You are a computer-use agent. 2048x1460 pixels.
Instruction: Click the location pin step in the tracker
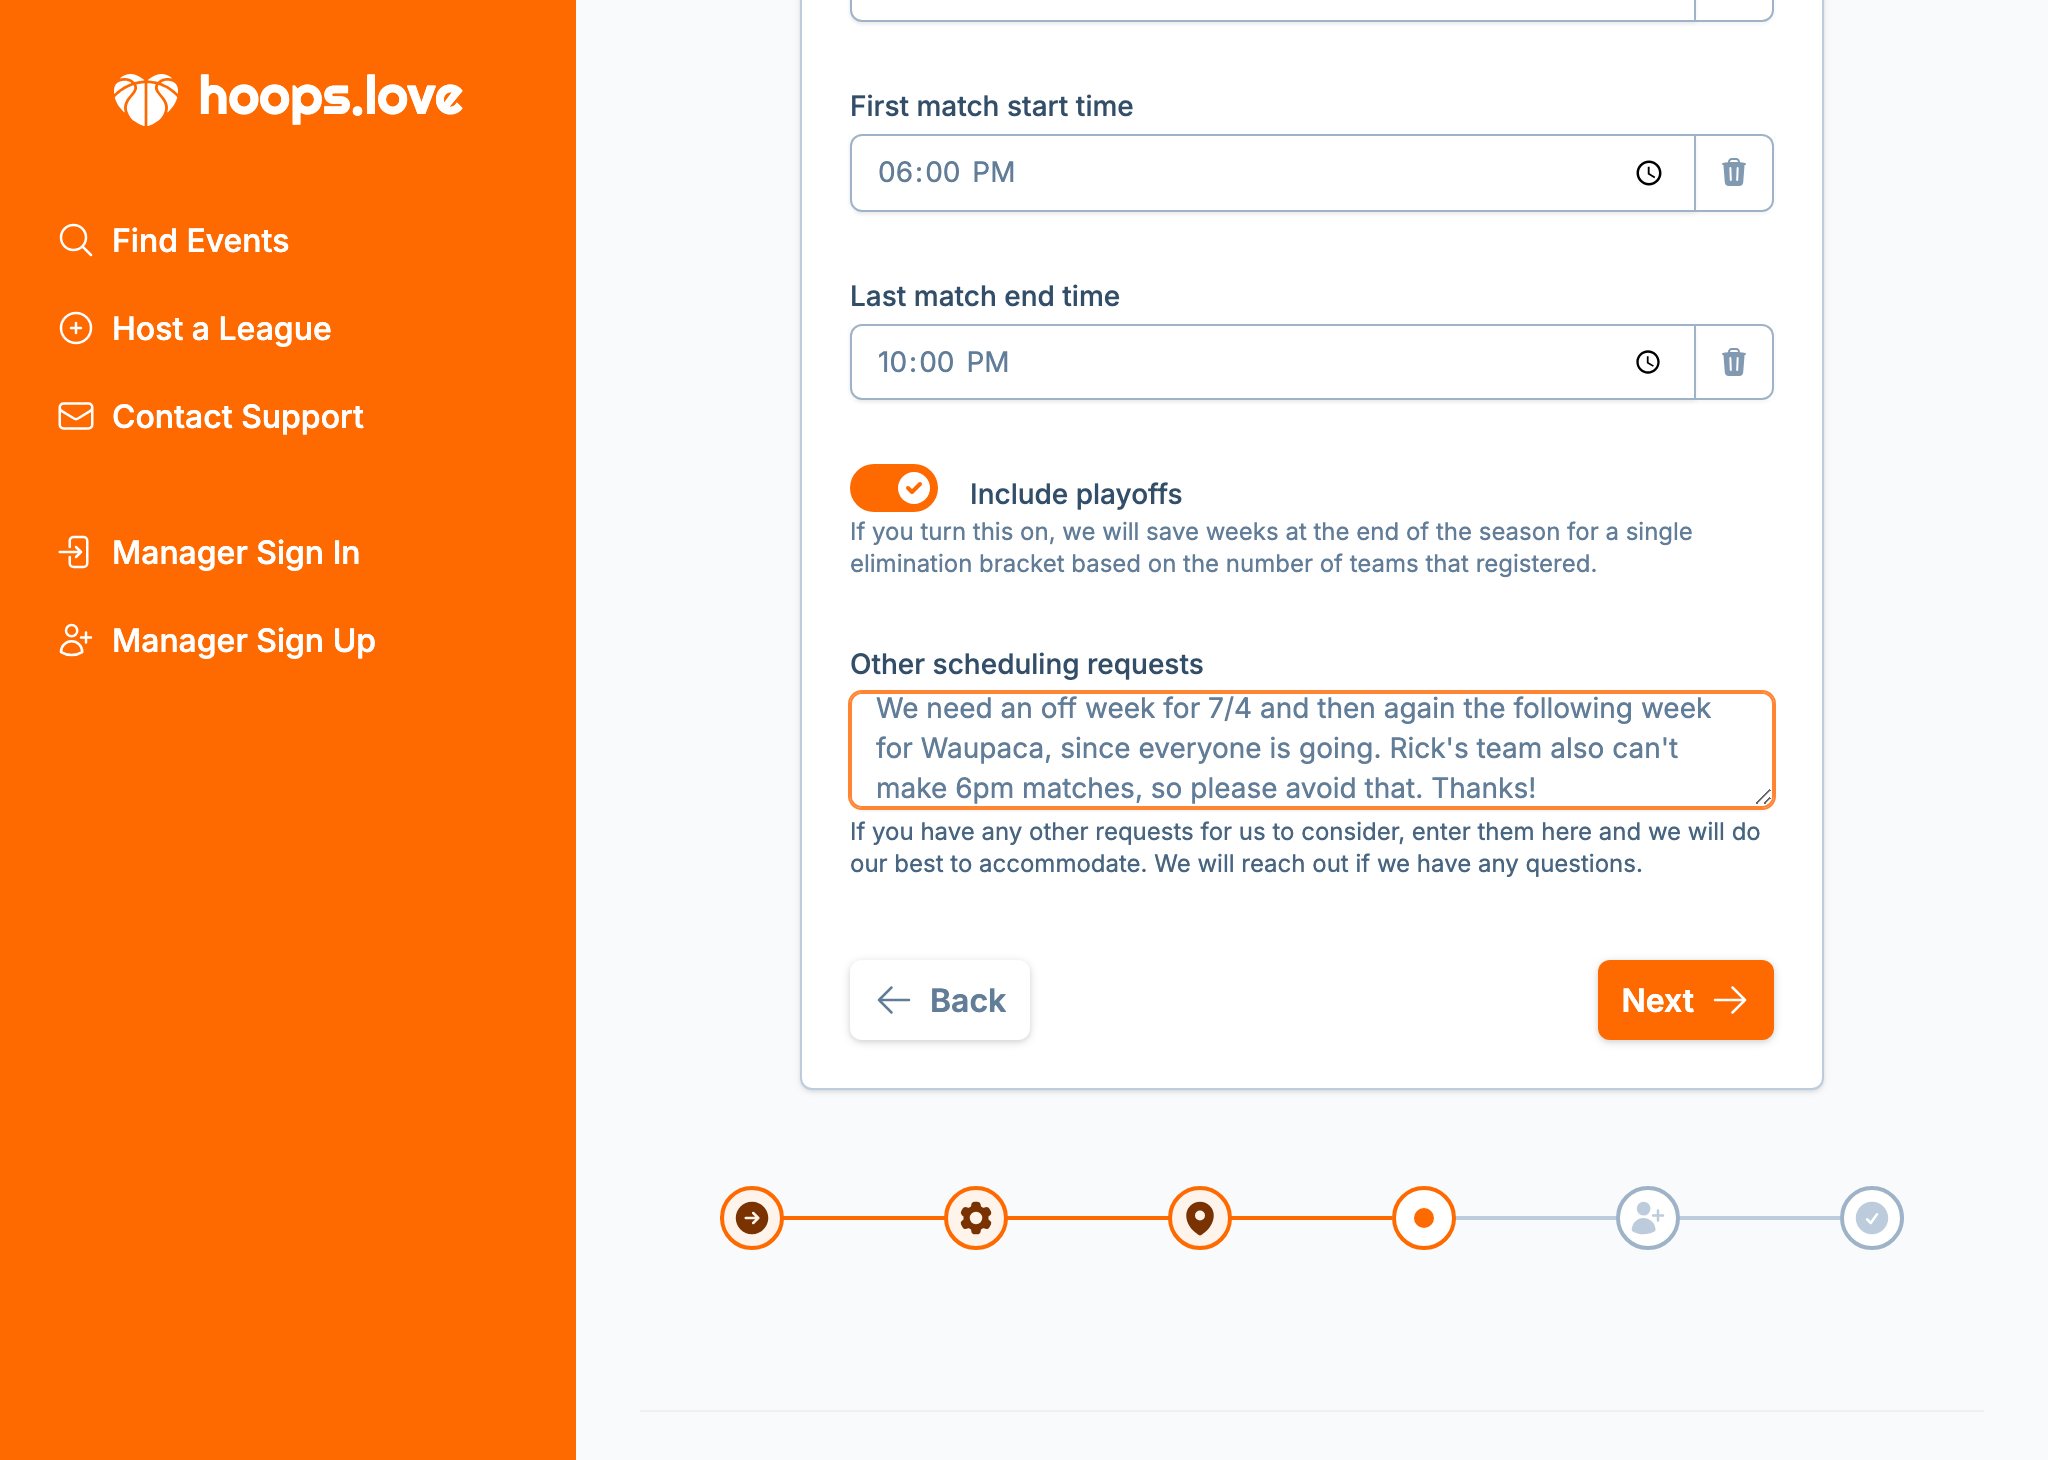tap(1199, 1218)
